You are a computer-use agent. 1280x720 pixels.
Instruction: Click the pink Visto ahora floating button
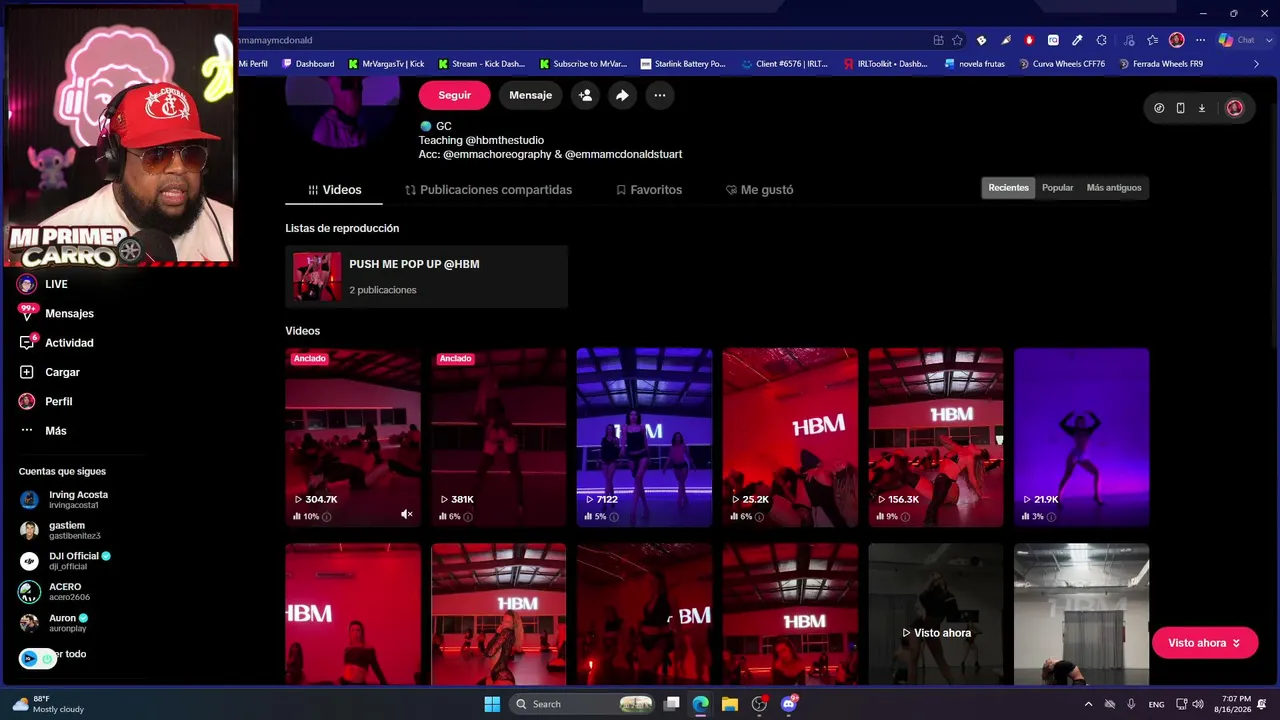(x=1205, y=643)
